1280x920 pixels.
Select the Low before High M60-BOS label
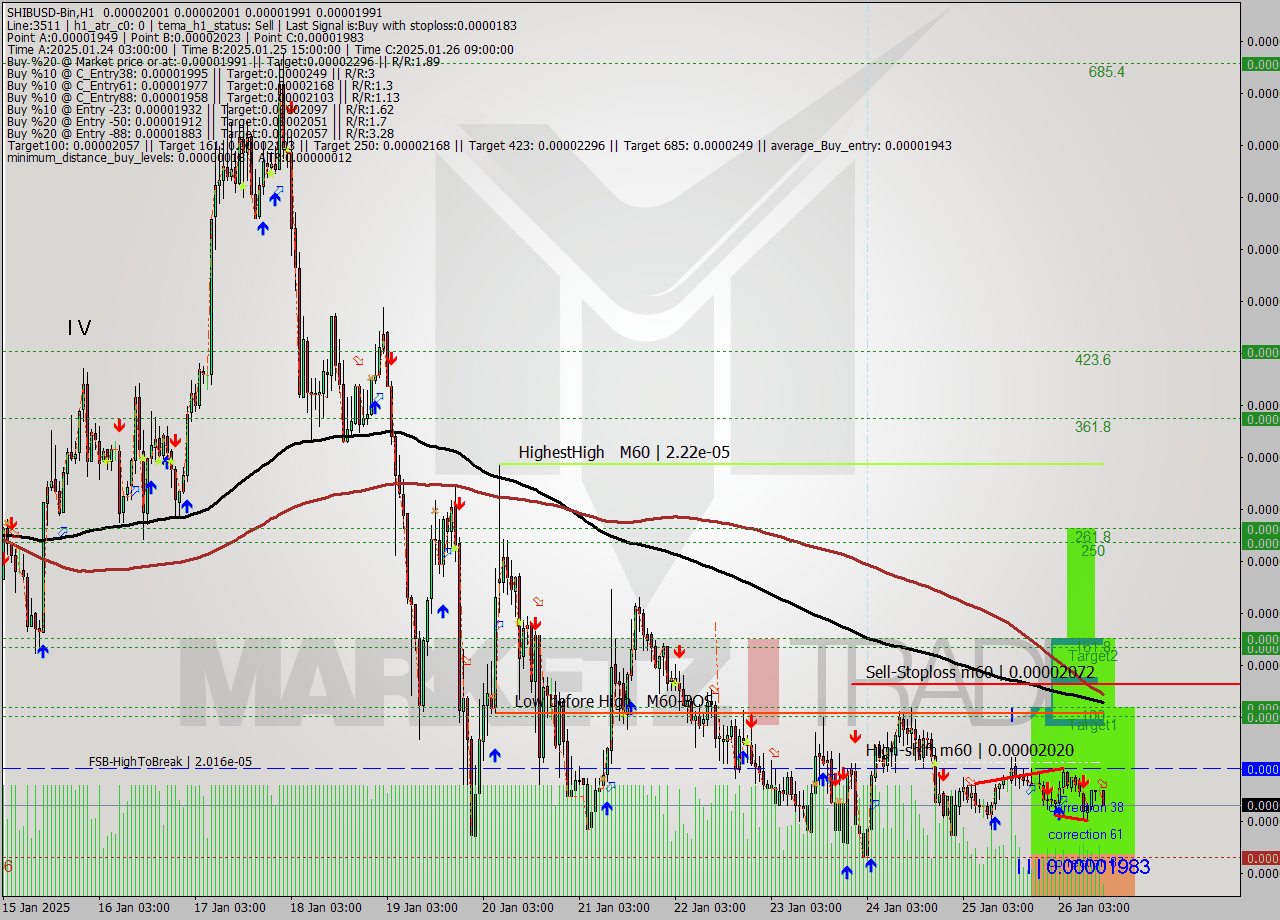pyautogui.click(x=614, y=702)
